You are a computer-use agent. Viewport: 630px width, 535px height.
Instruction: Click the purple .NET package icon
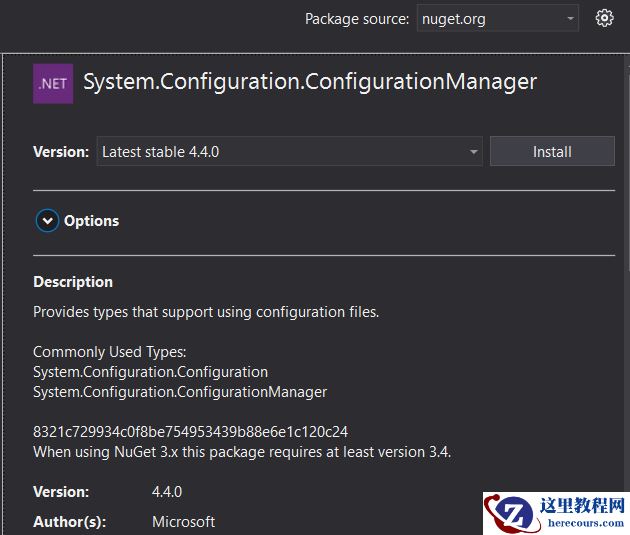pyautogui.click(x=53, y=83)
